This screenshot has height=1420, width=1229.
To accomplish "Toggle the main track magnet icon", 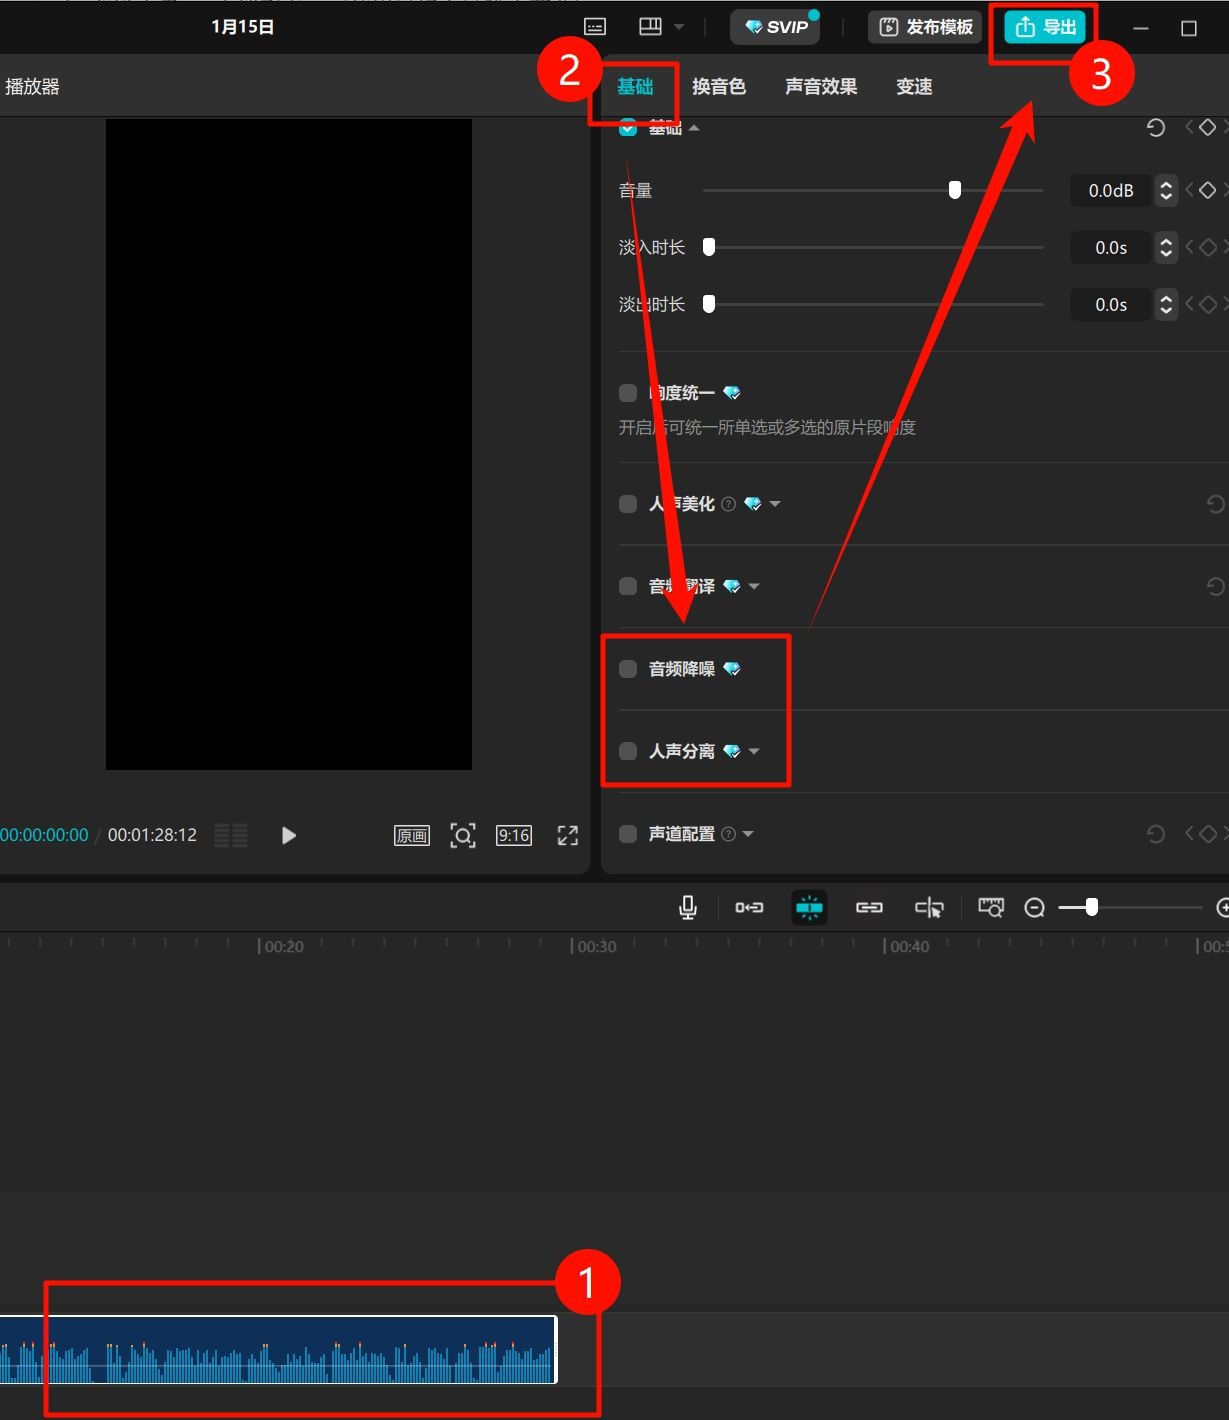I will (749, 907).
